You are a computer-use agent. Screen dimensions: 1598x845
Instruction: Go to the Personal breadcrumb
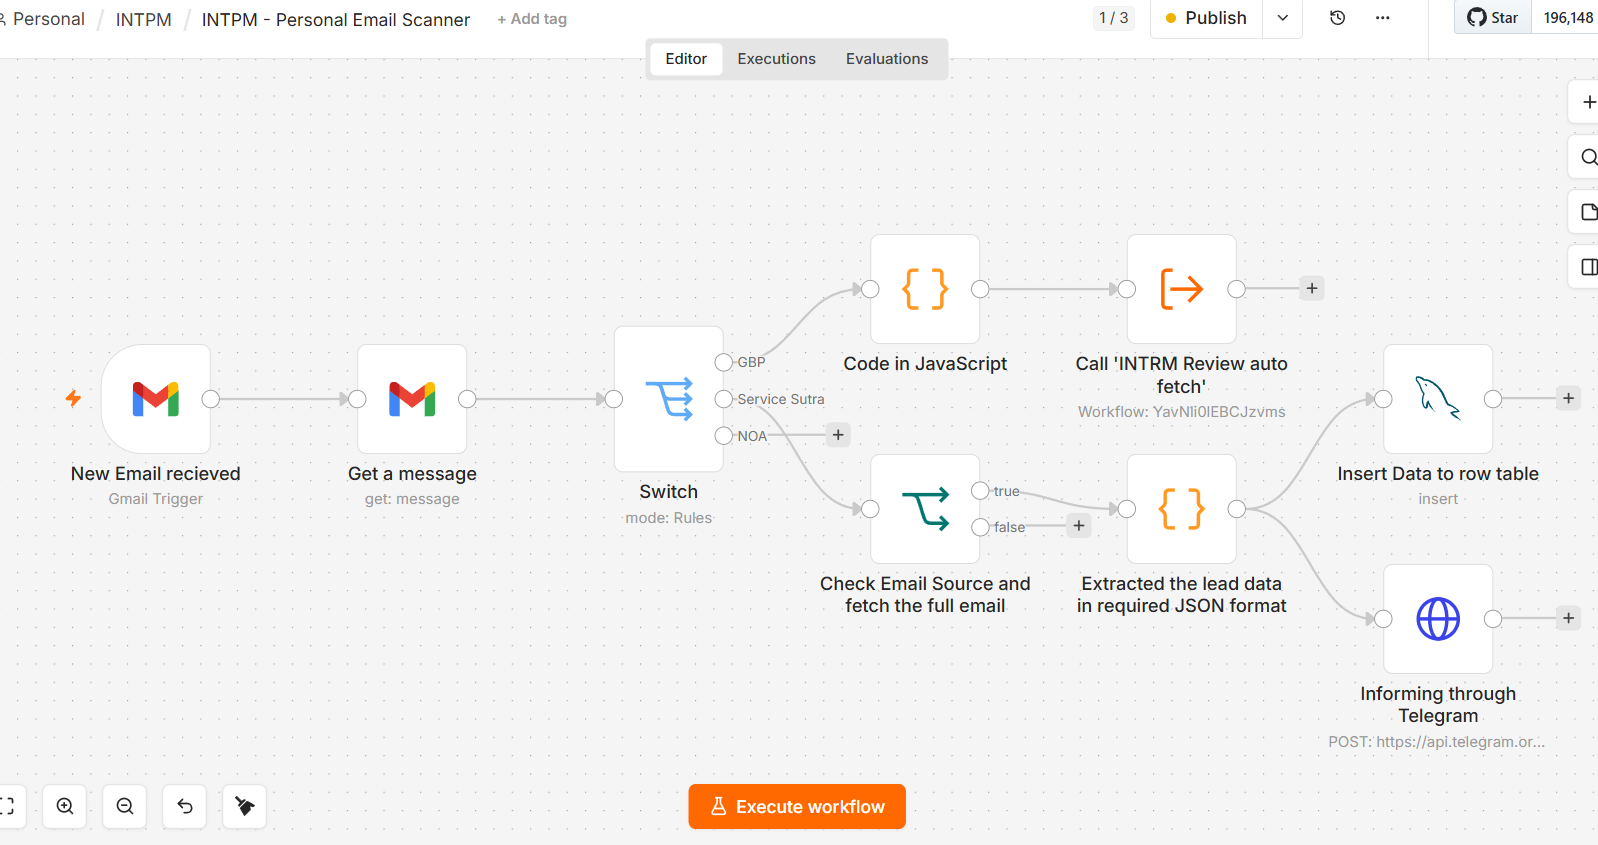46,19
